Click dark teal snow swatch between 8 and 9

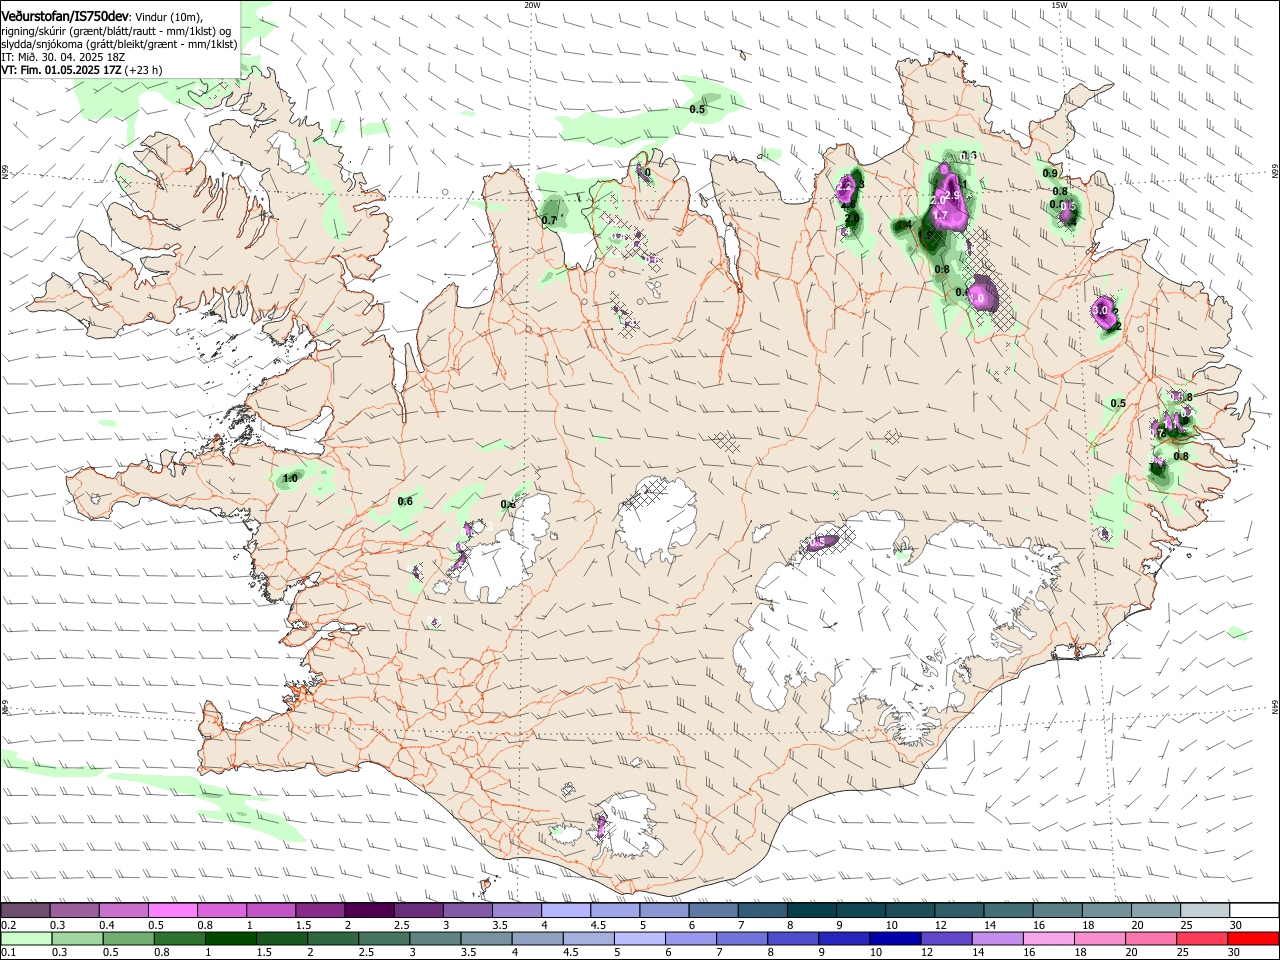coord(812,911)
